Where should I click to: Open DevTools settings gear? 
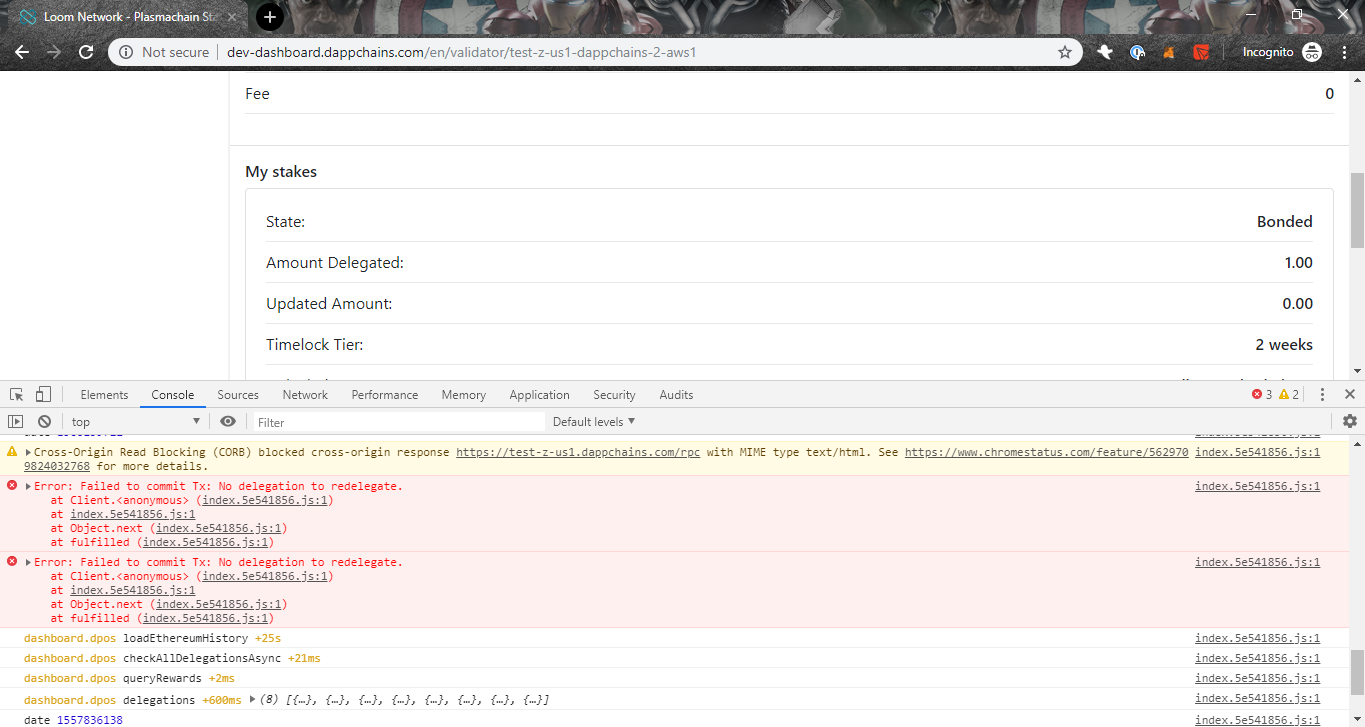tap(1350, 421)
